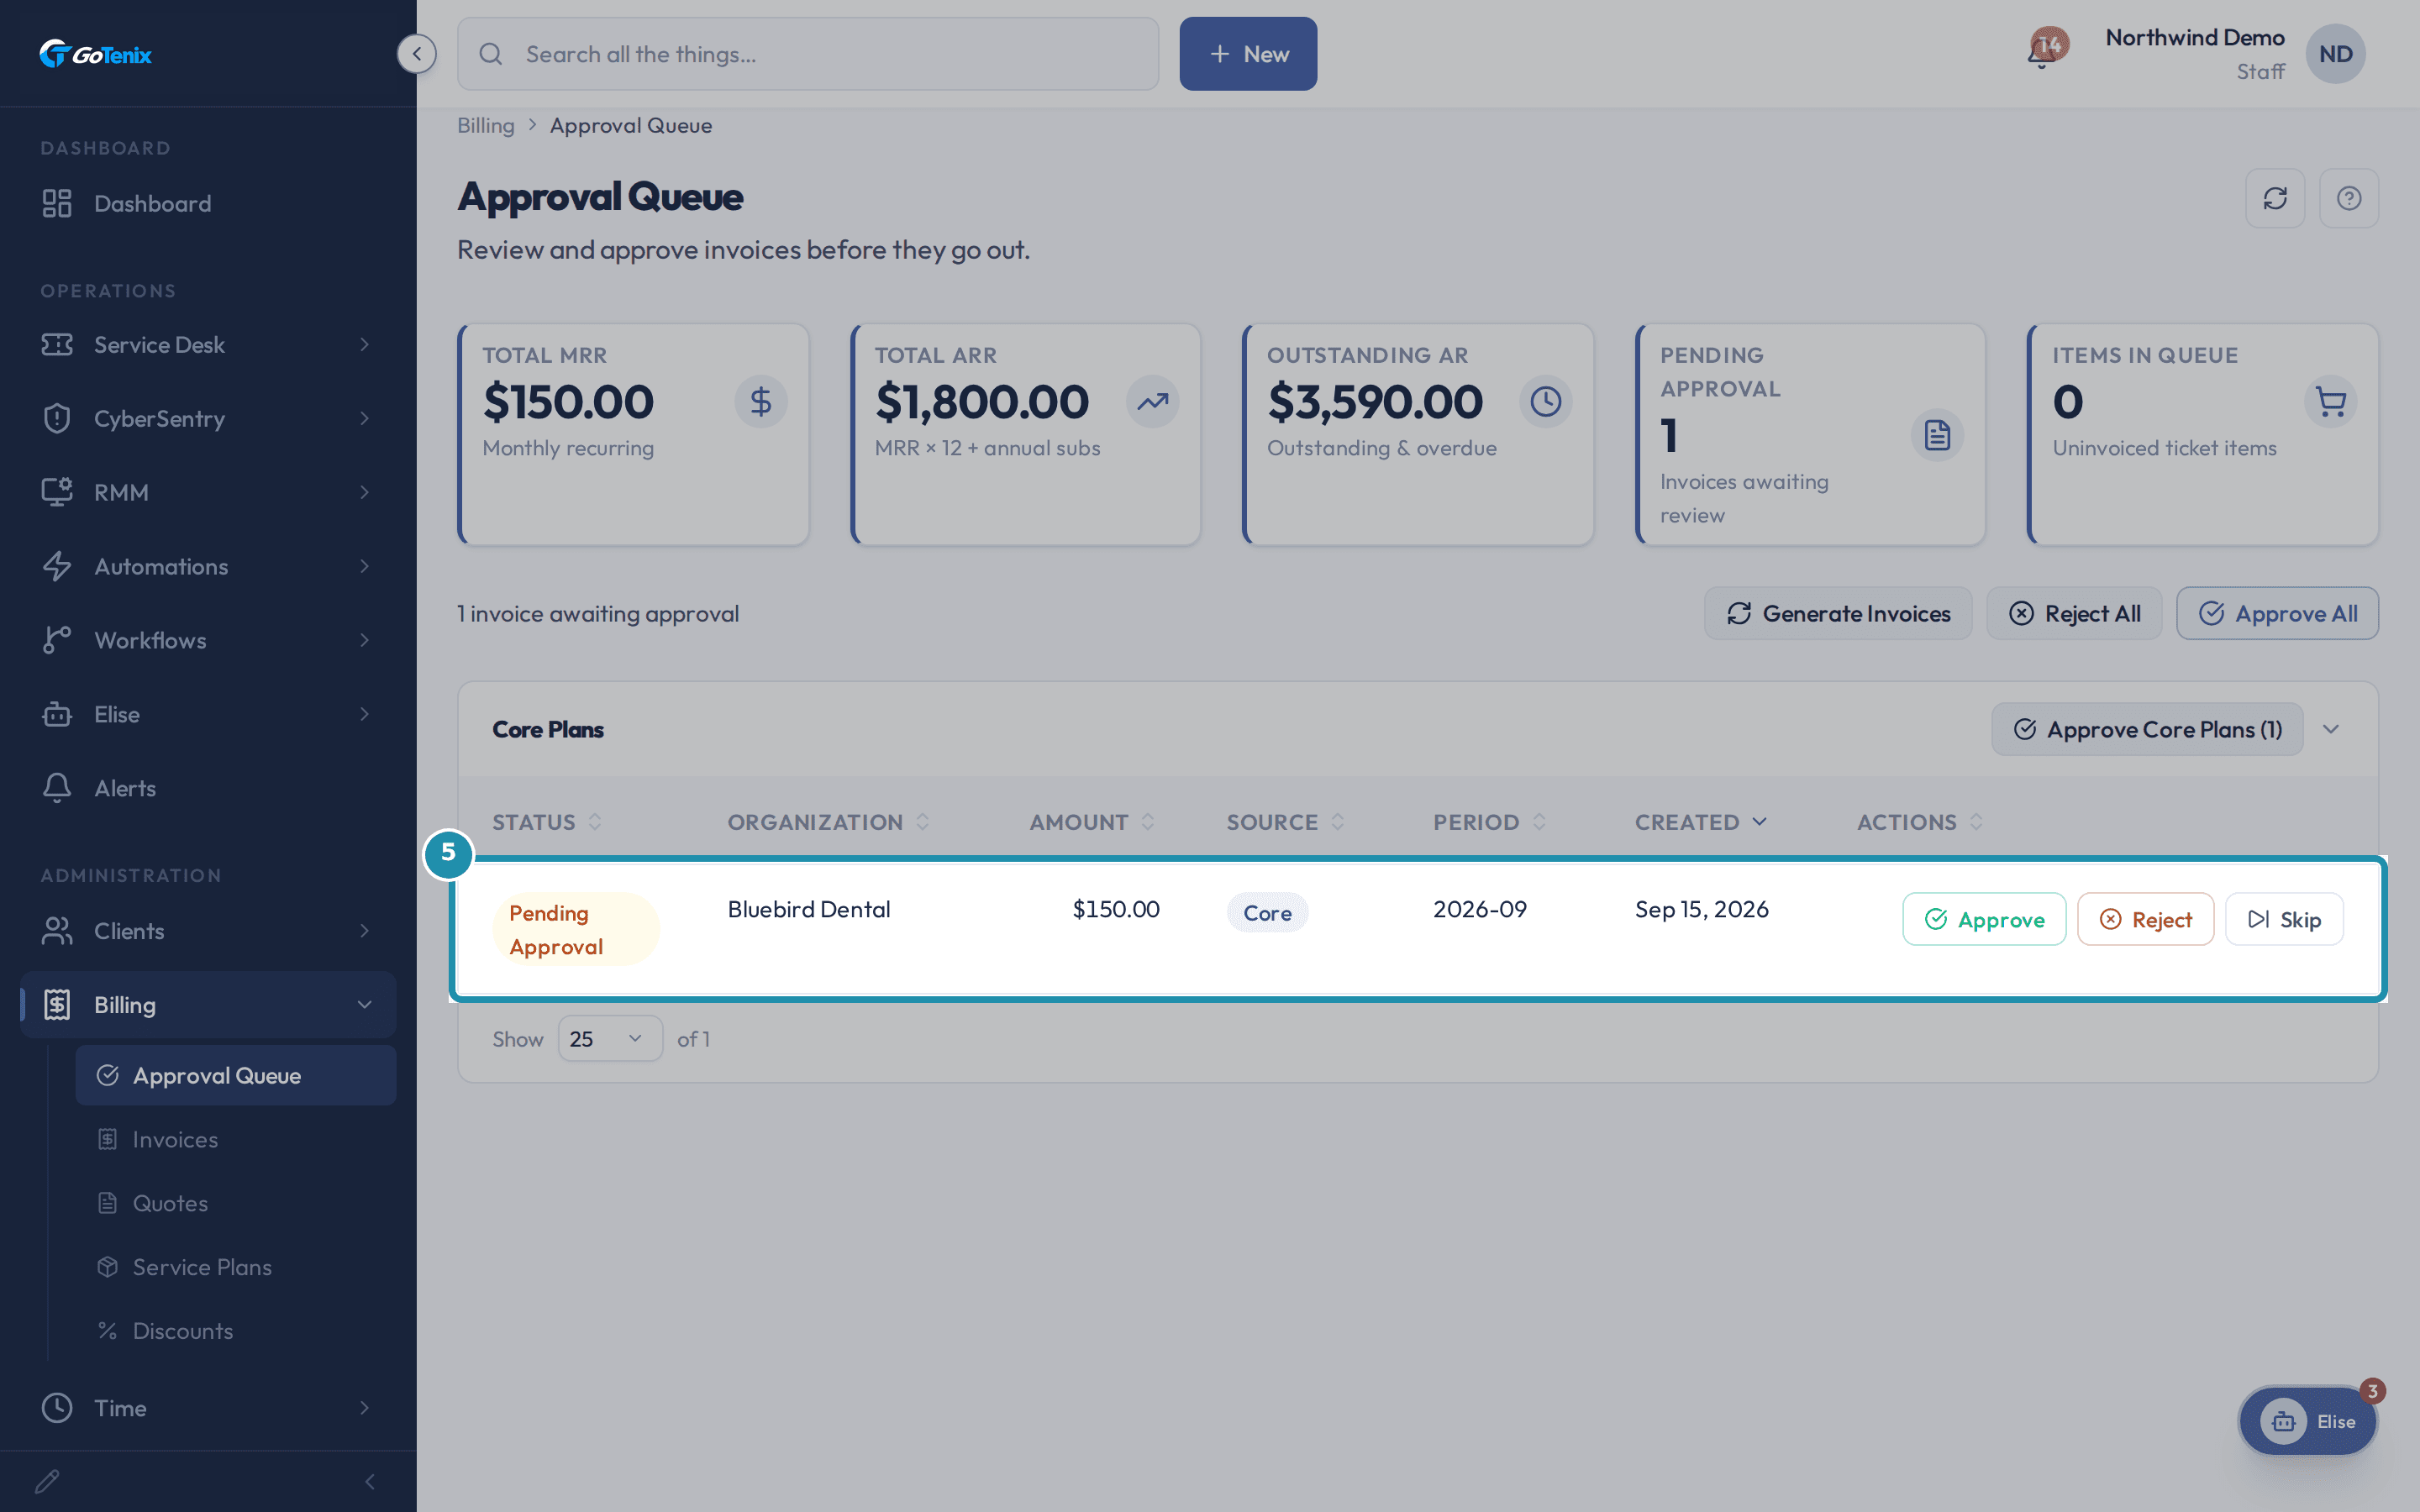The height and width of the screenshot is (1512, 2420).
Task: Expand the Service Desk menu
Action: point(207,345)
